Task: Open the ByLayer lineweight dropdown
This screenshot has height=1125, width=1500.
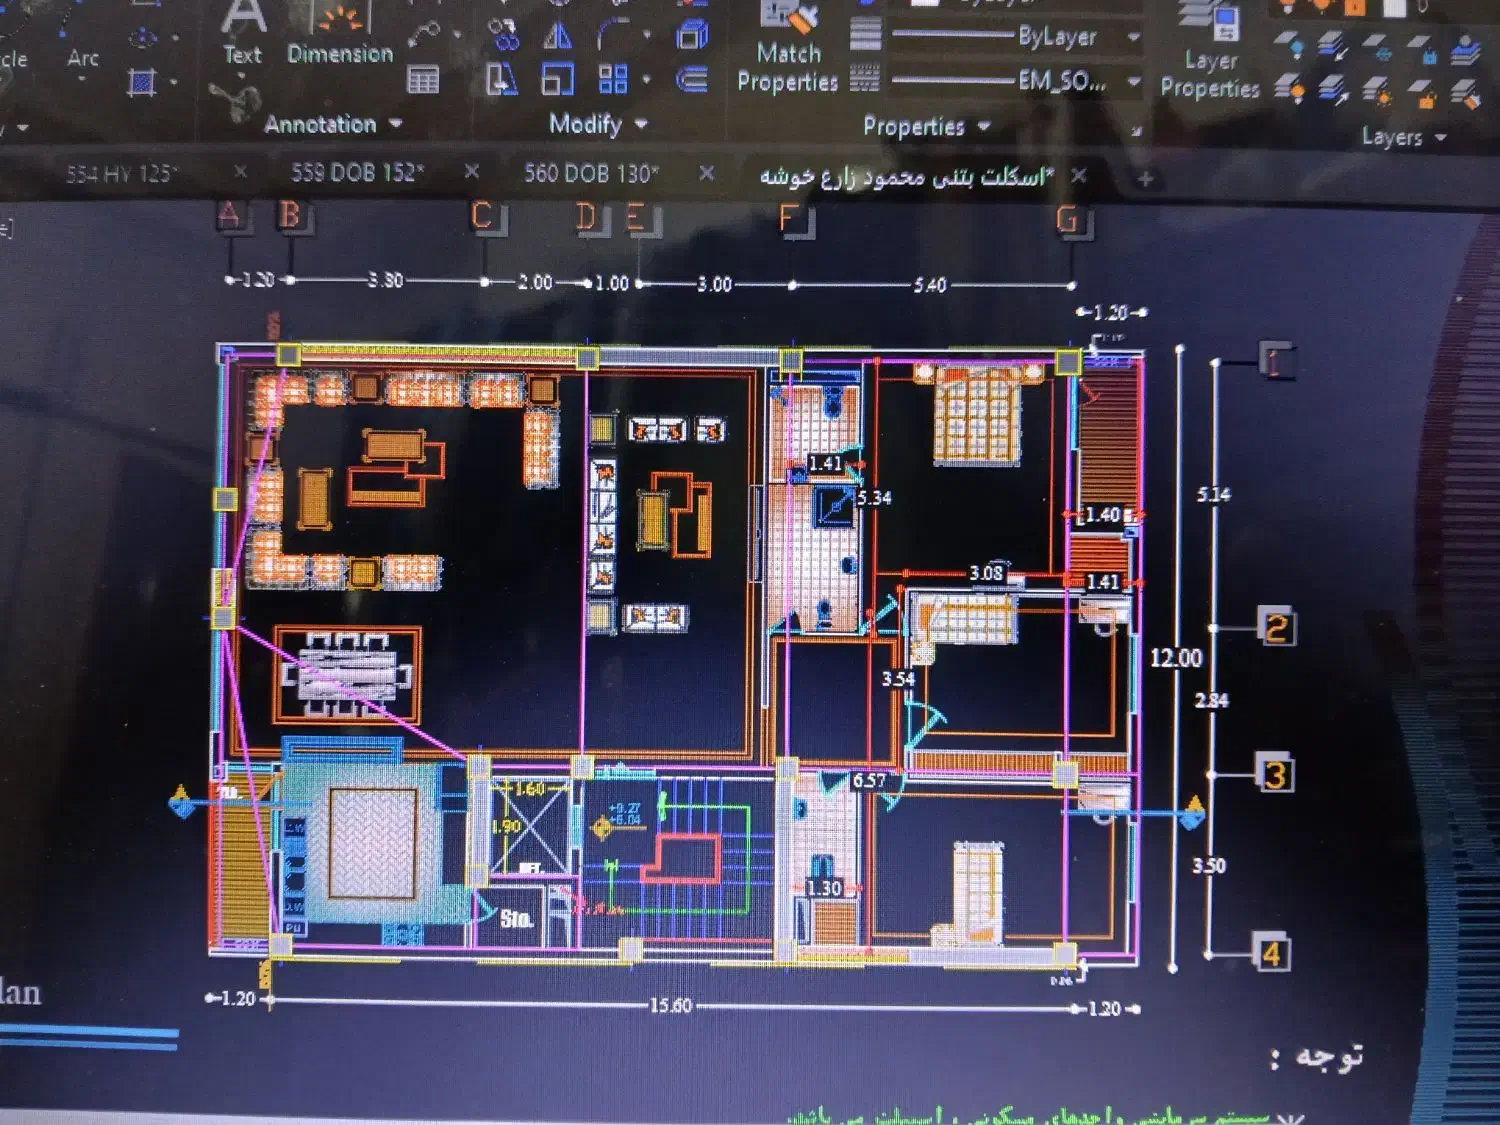Action: coord(1133,38)
